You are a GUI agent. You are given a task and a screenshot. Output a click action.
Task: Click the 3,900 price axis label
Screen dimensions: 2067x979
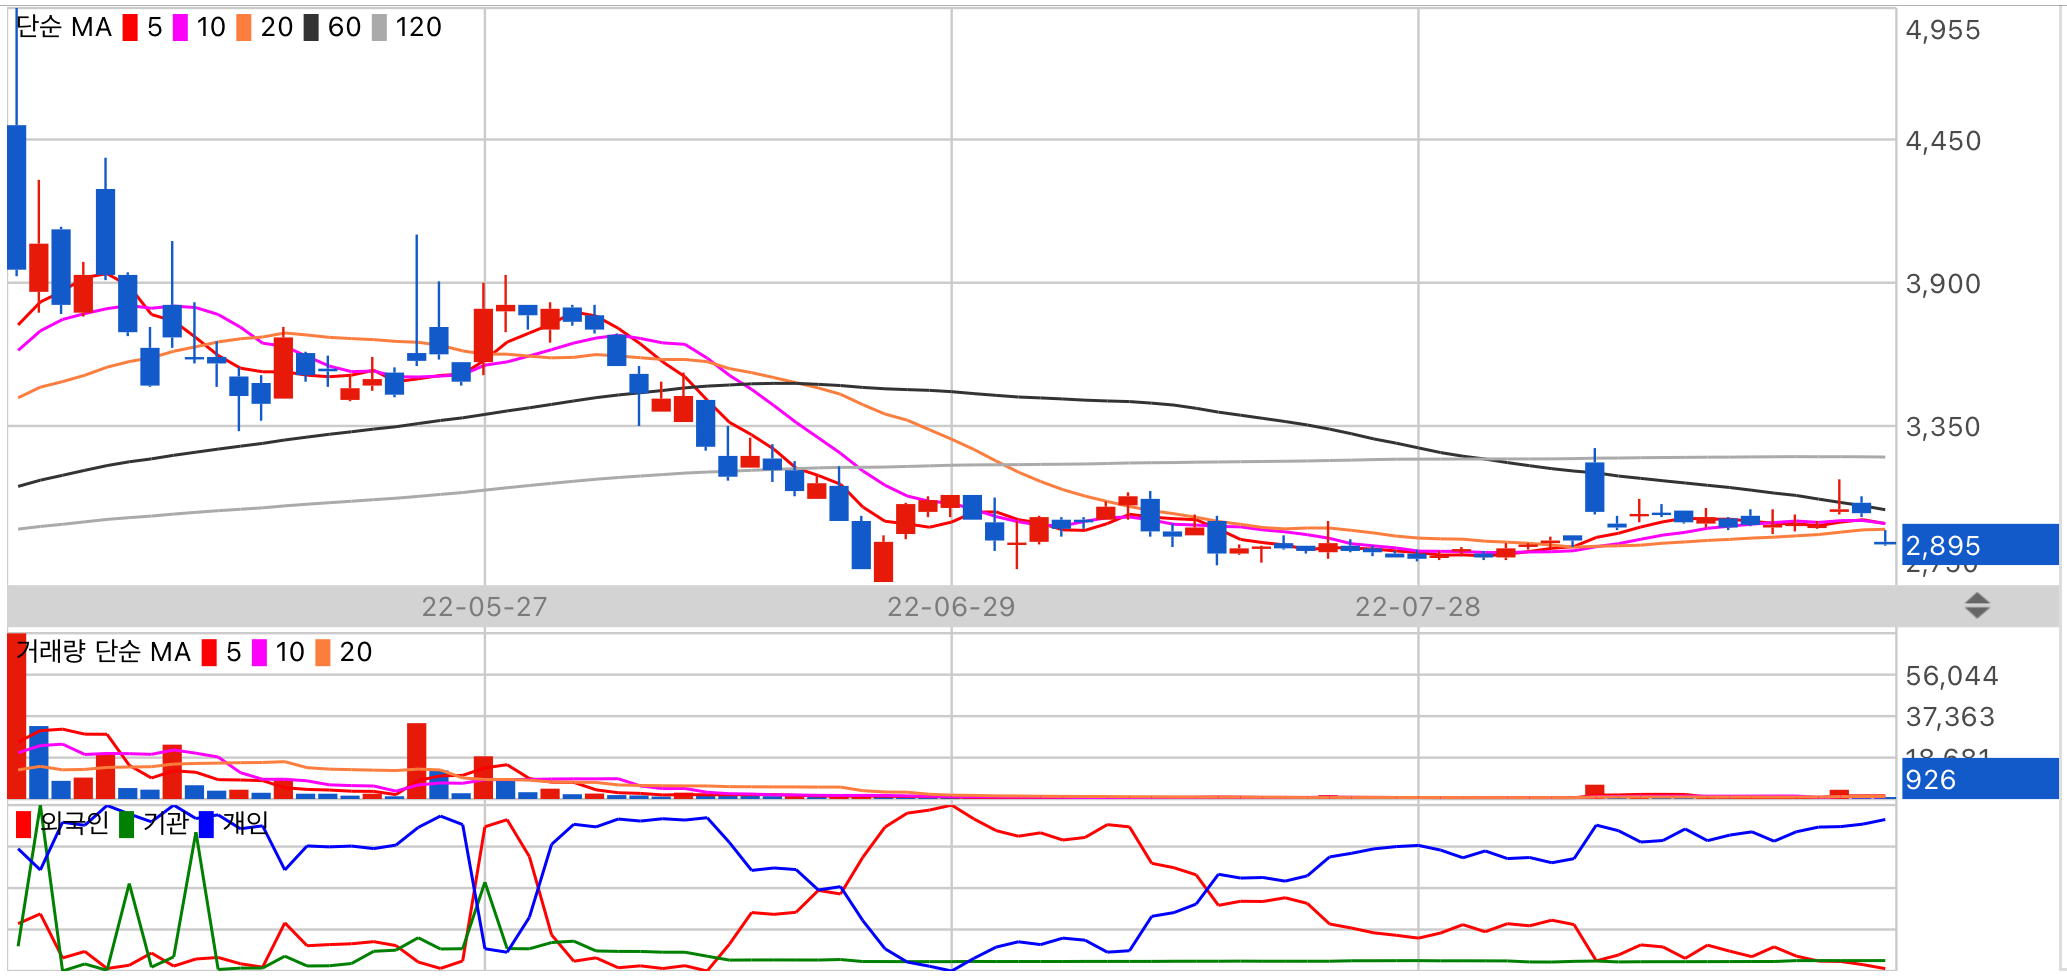pos(1943,284)
